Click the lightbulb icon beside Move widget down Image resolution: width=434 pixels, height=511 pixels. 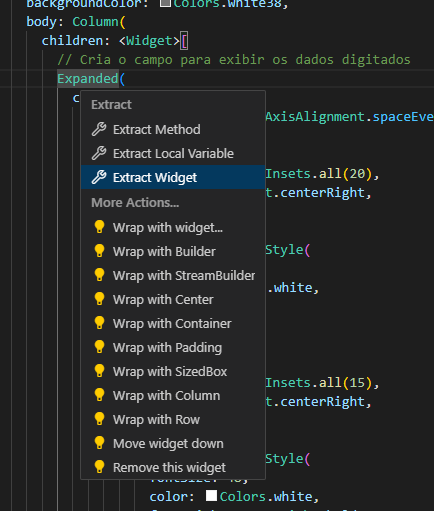(99, 443)
